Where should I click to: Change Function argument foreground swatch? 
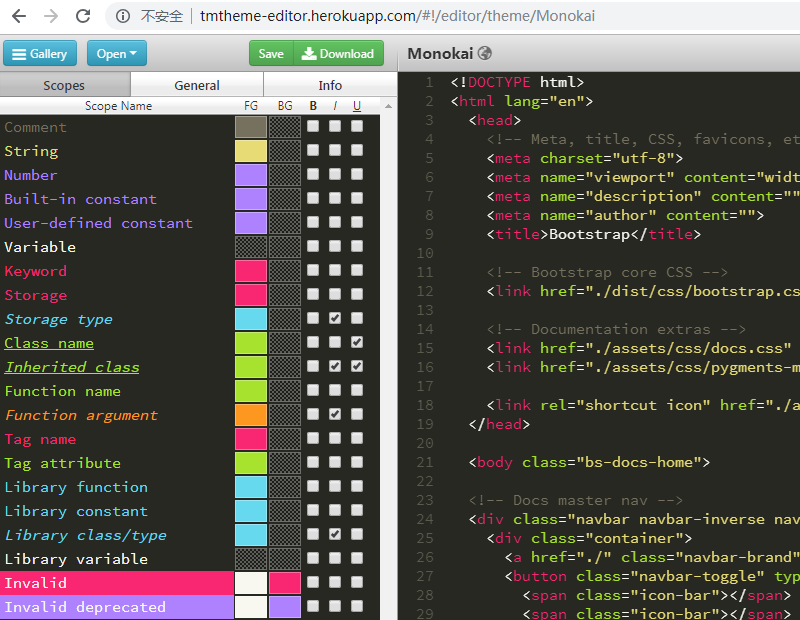pyautogui.click(x=251, y=415)
